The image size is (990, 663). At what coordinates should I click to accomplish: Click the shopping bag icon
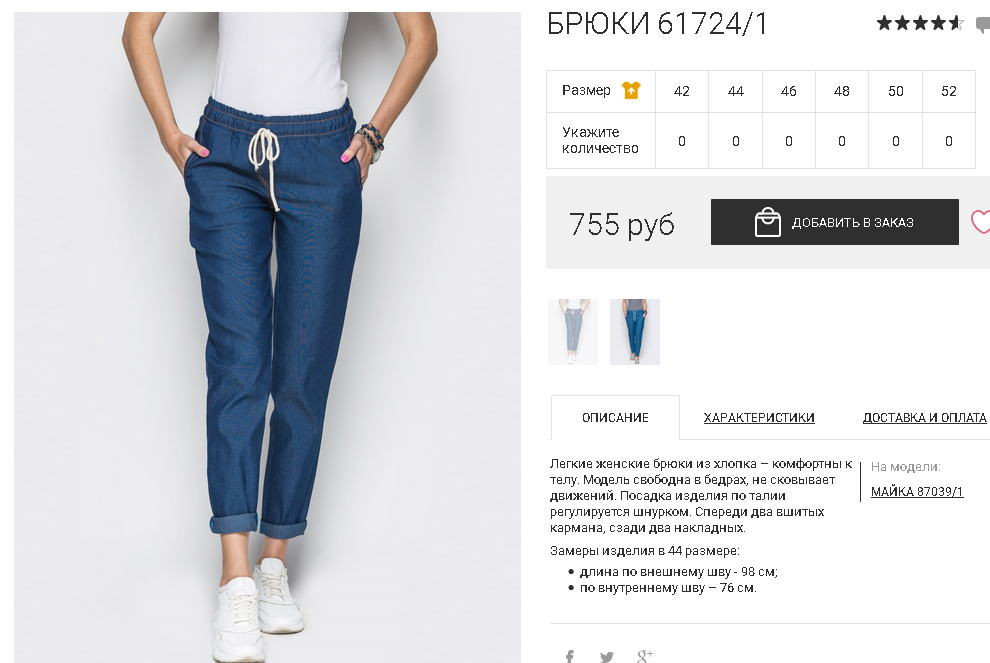(768, 222)
